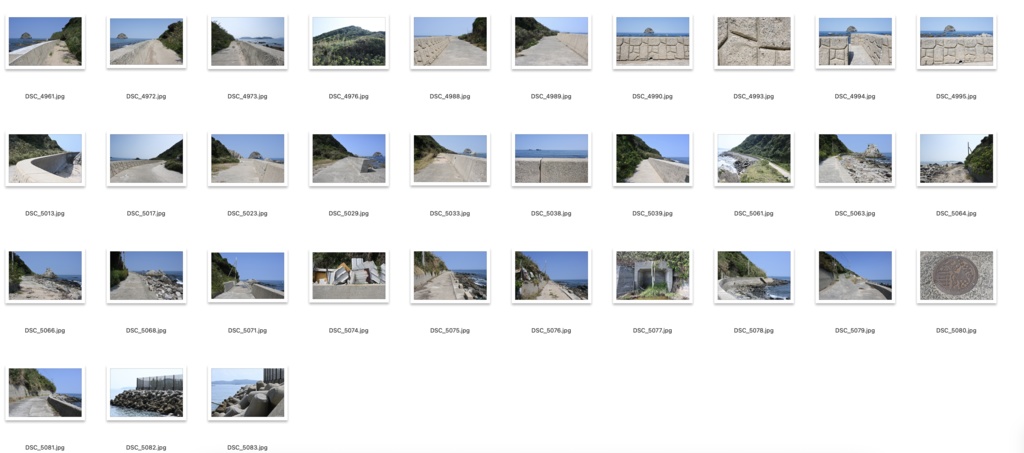Image resolution: width=1024 pixels, height=453 pixels.
Task: Select the DSC_4990.jpg seawall thumbnail
Action: [x=652, y=42]
